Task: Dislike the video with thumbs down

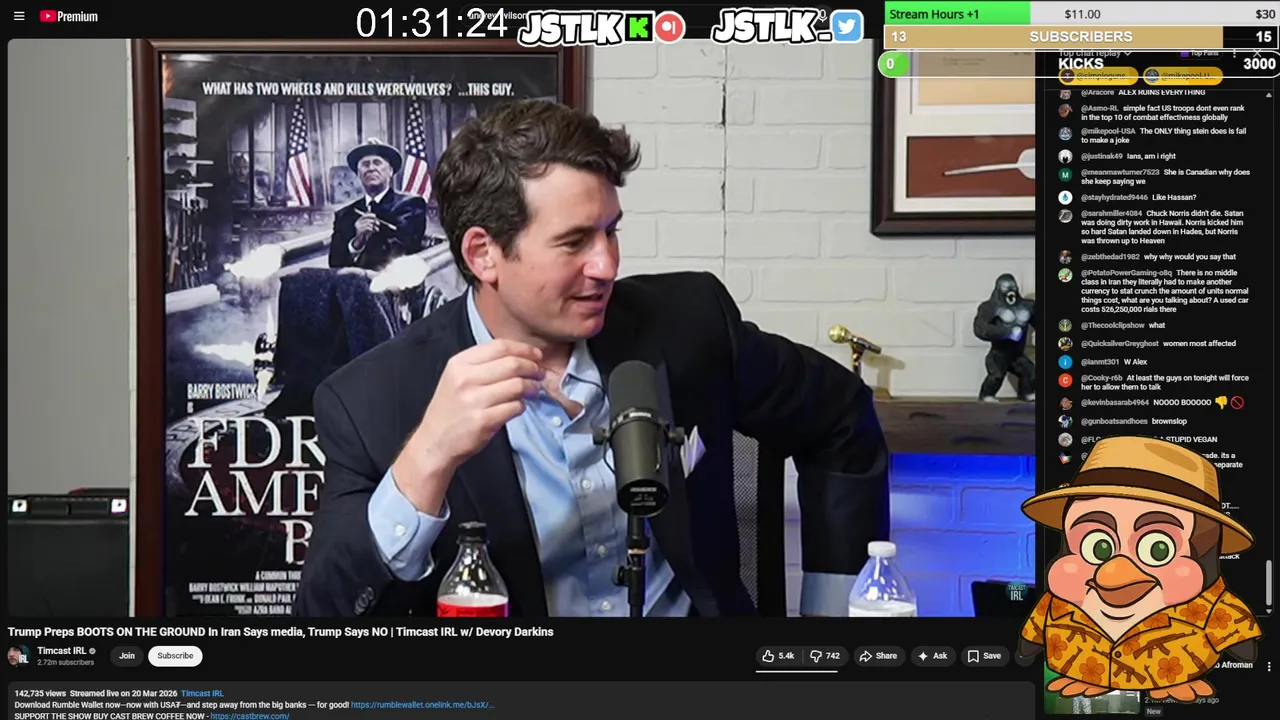Action: click(x=825, y=656)
